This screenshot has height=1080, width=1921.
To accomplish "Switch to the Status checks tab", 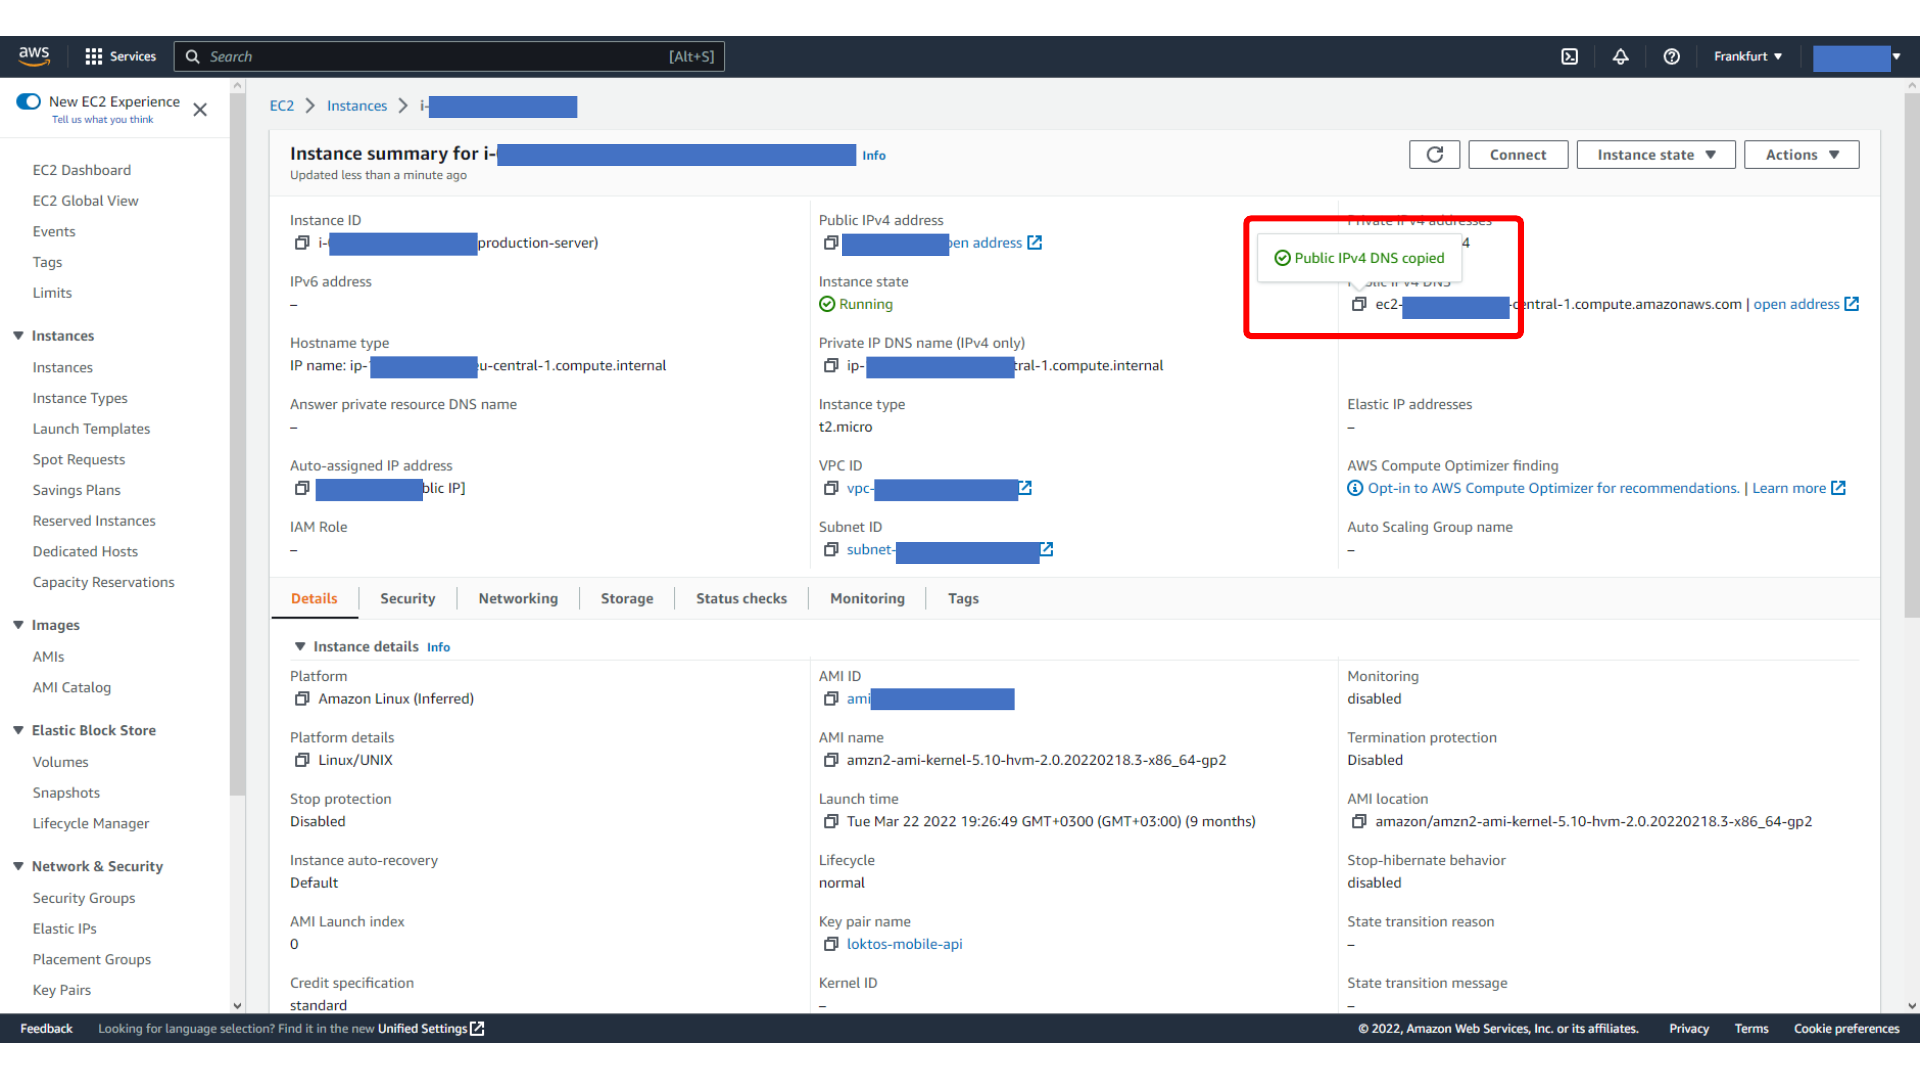I will click(x=741, y=598).
